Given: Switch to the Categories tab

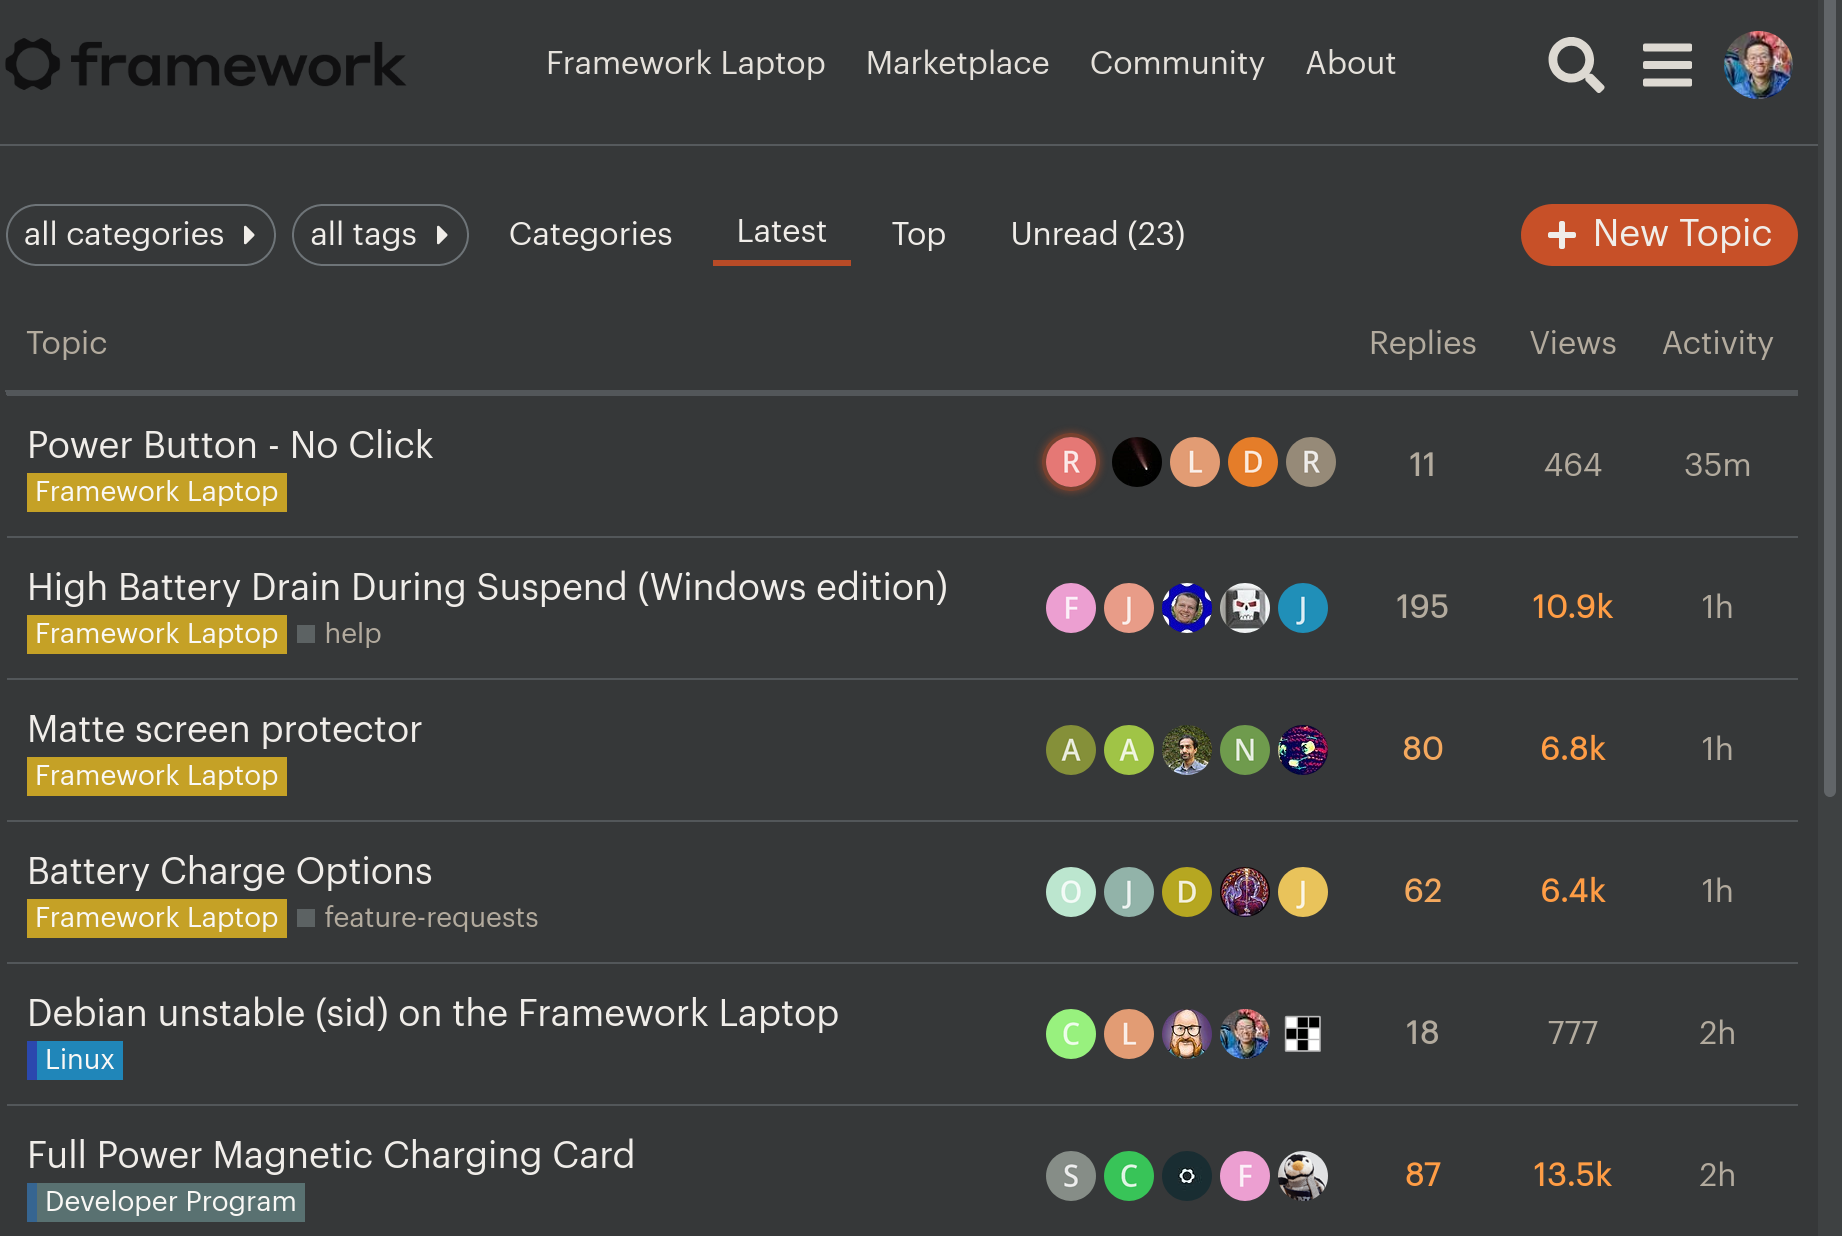Looking at the screenshot, I should click(x=590, y=234).
